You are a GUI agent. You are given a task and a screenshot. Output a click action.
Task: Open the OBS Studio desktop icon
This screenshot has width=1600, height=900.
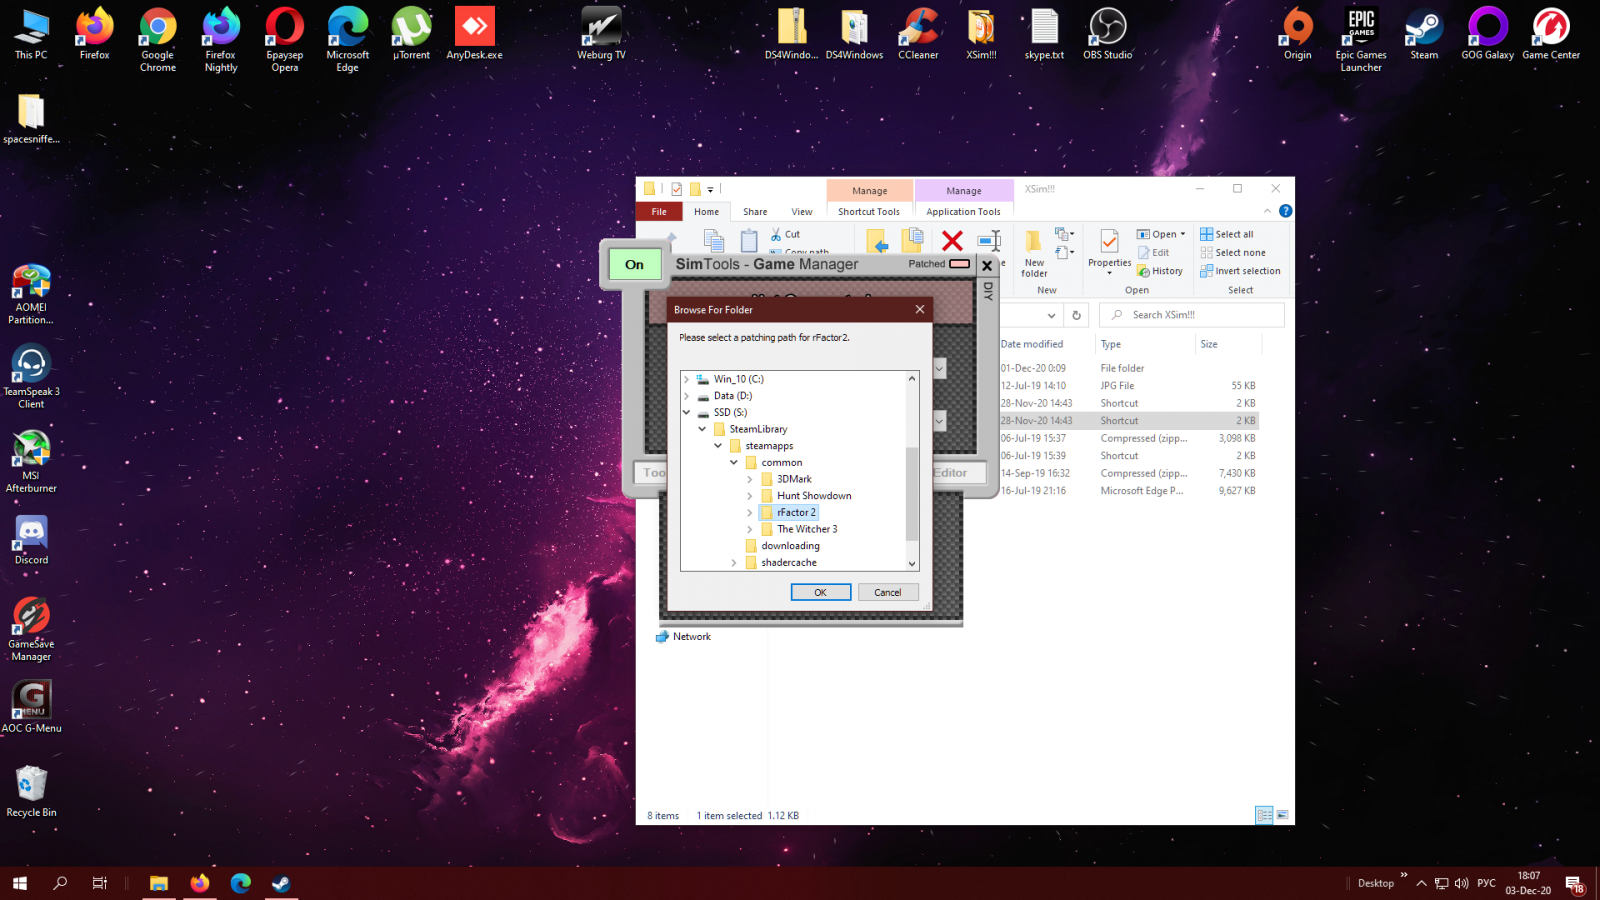click(x=1107, y=35)
